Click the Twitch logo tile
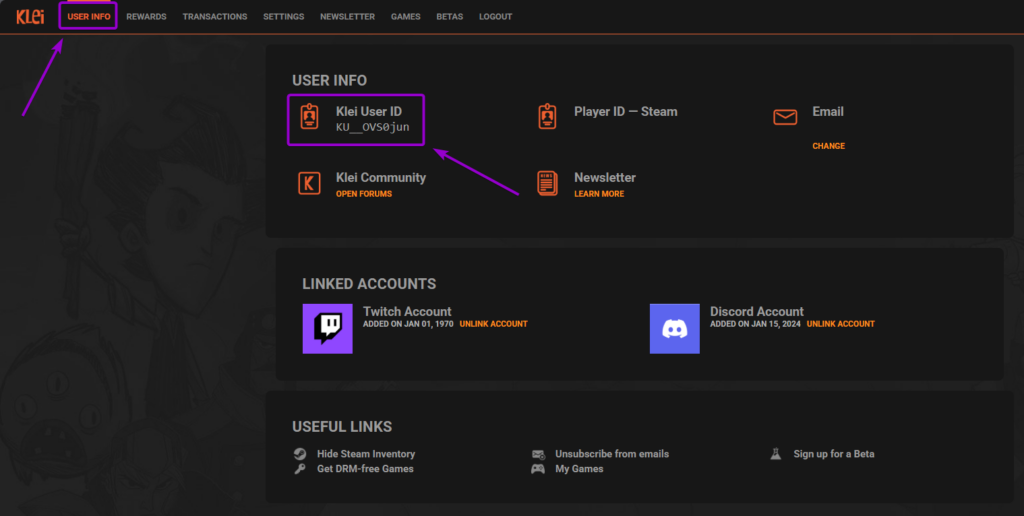Image resolution: width=1024 pixels, height=516 pixels. pos(328,329)
